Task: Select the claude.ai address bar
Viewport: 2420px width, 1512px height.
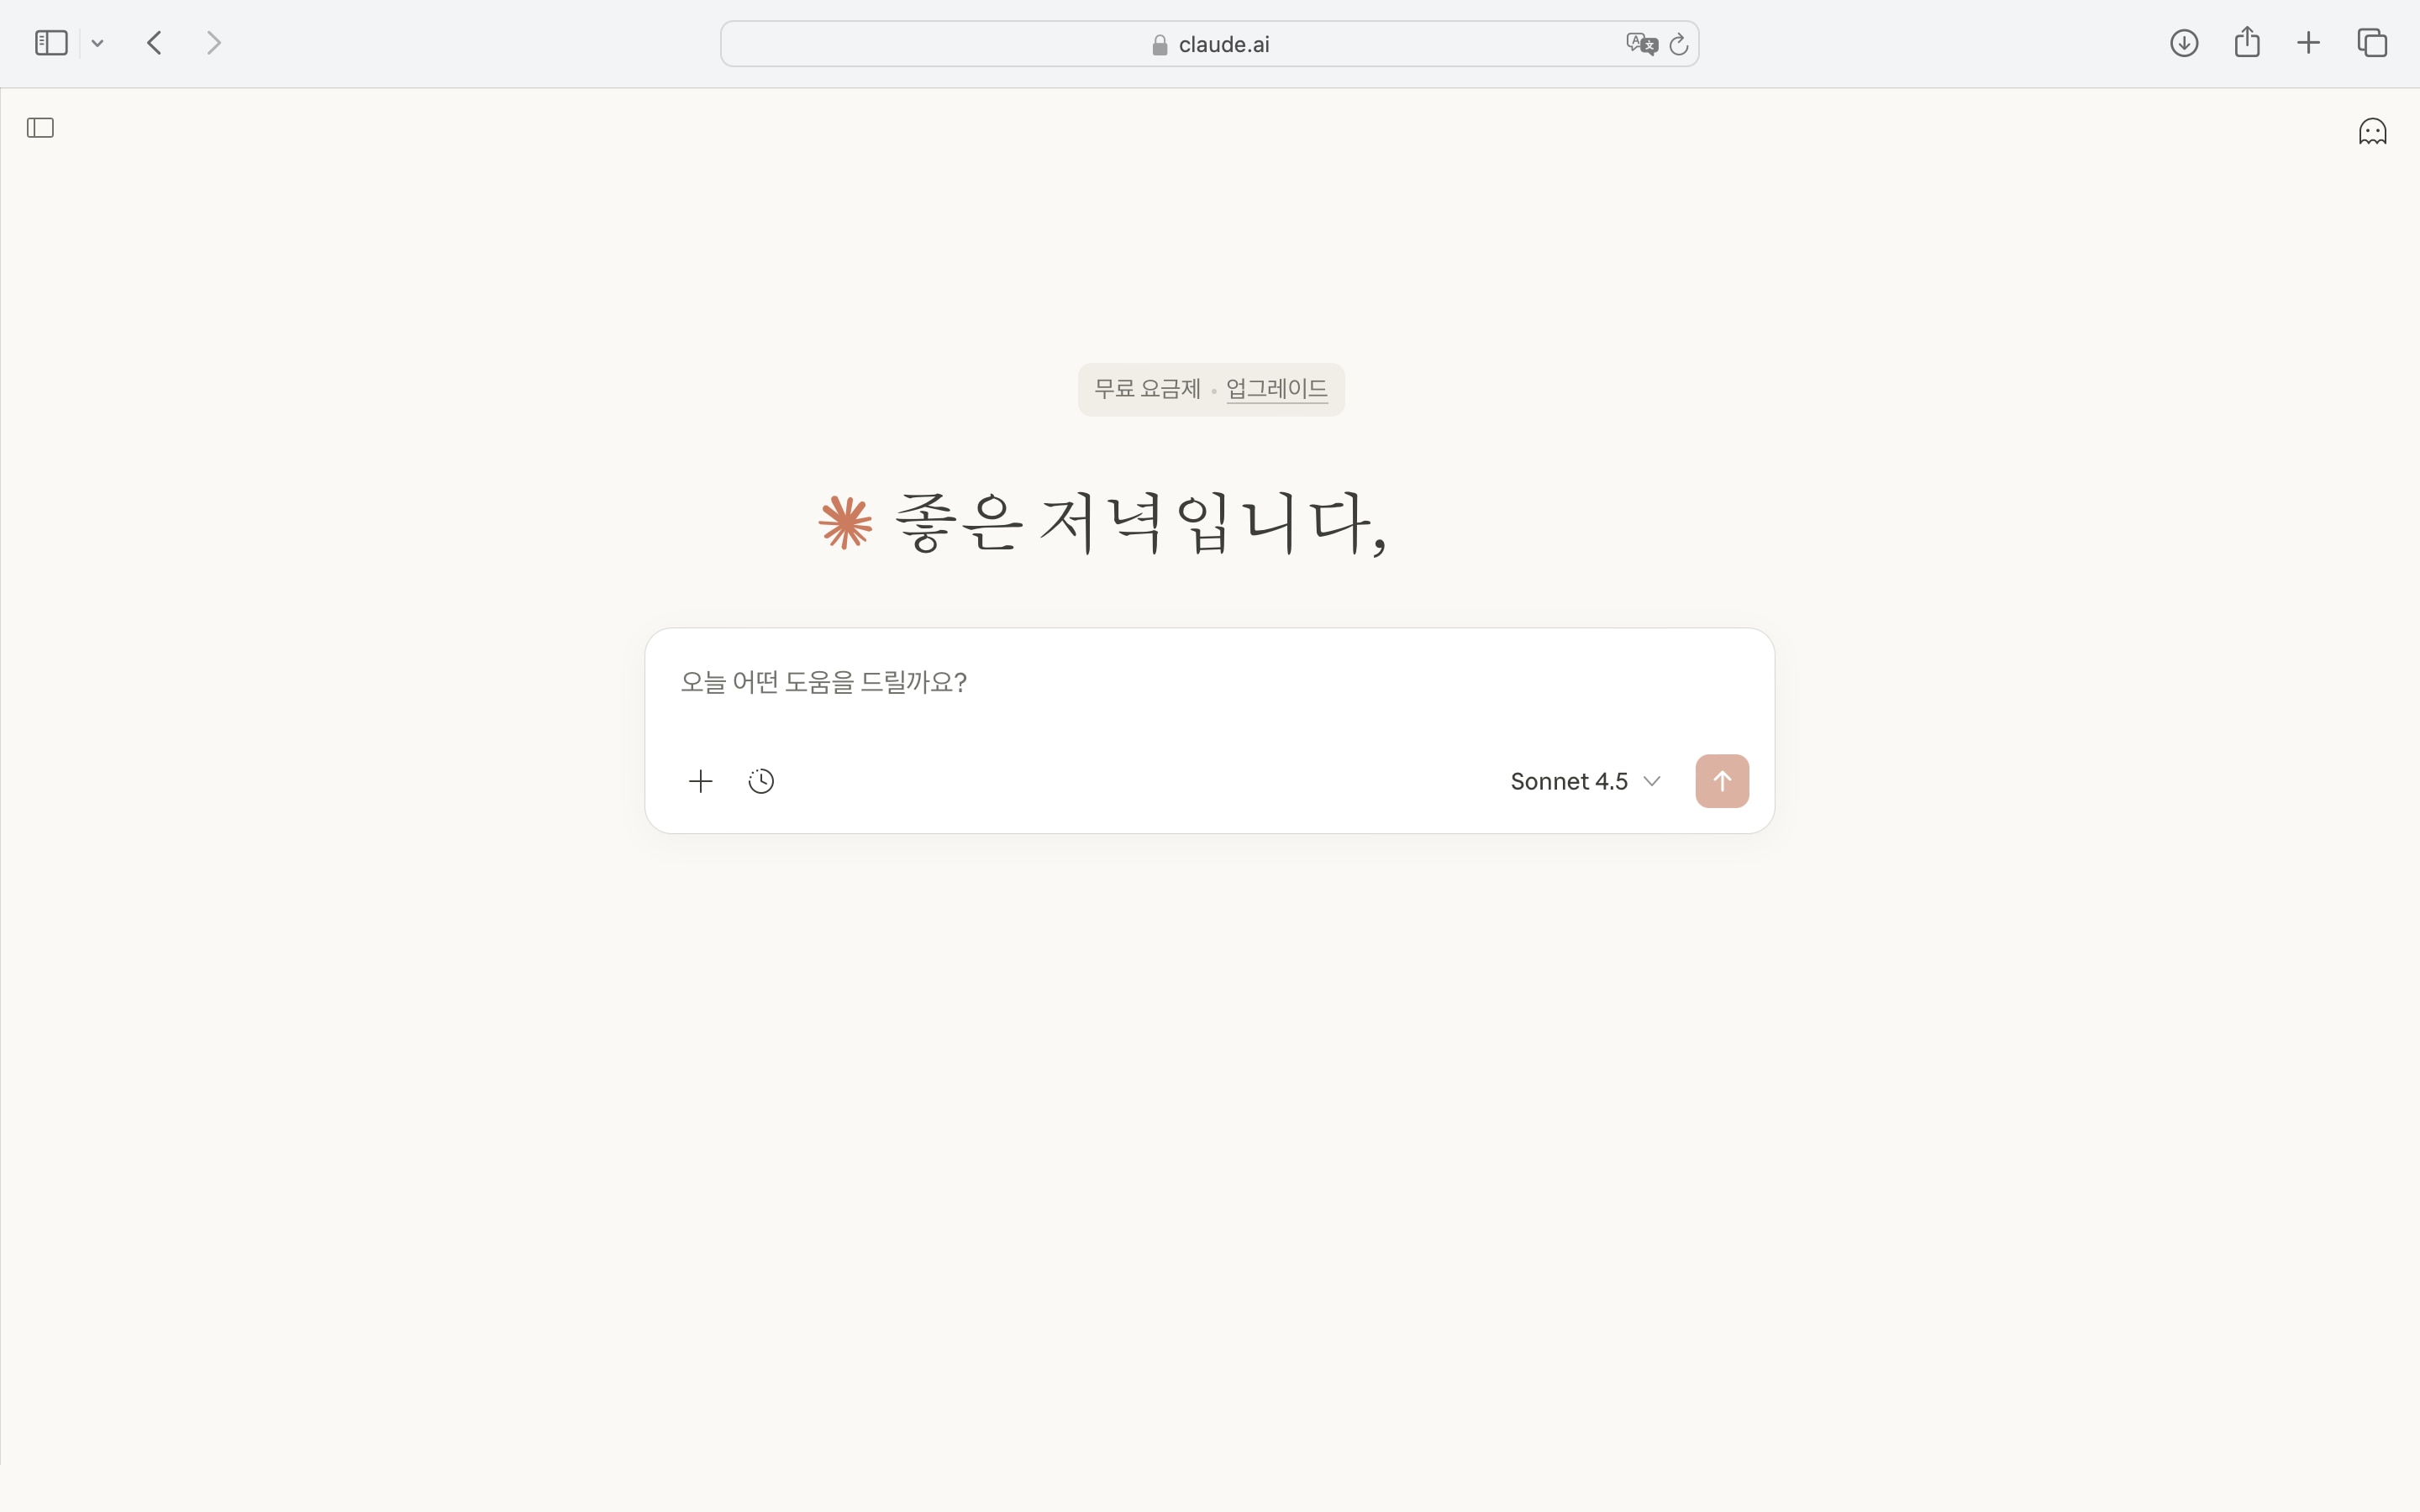Action: (1209, 44)
